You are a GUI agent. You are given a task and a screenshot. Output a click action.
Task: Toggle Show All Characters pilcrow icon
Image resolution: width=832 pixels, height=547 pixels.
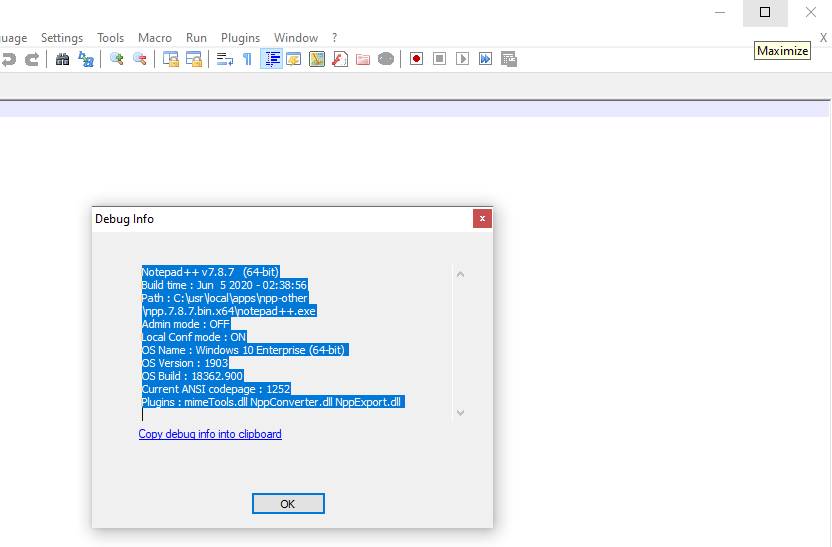click(247, 59)
